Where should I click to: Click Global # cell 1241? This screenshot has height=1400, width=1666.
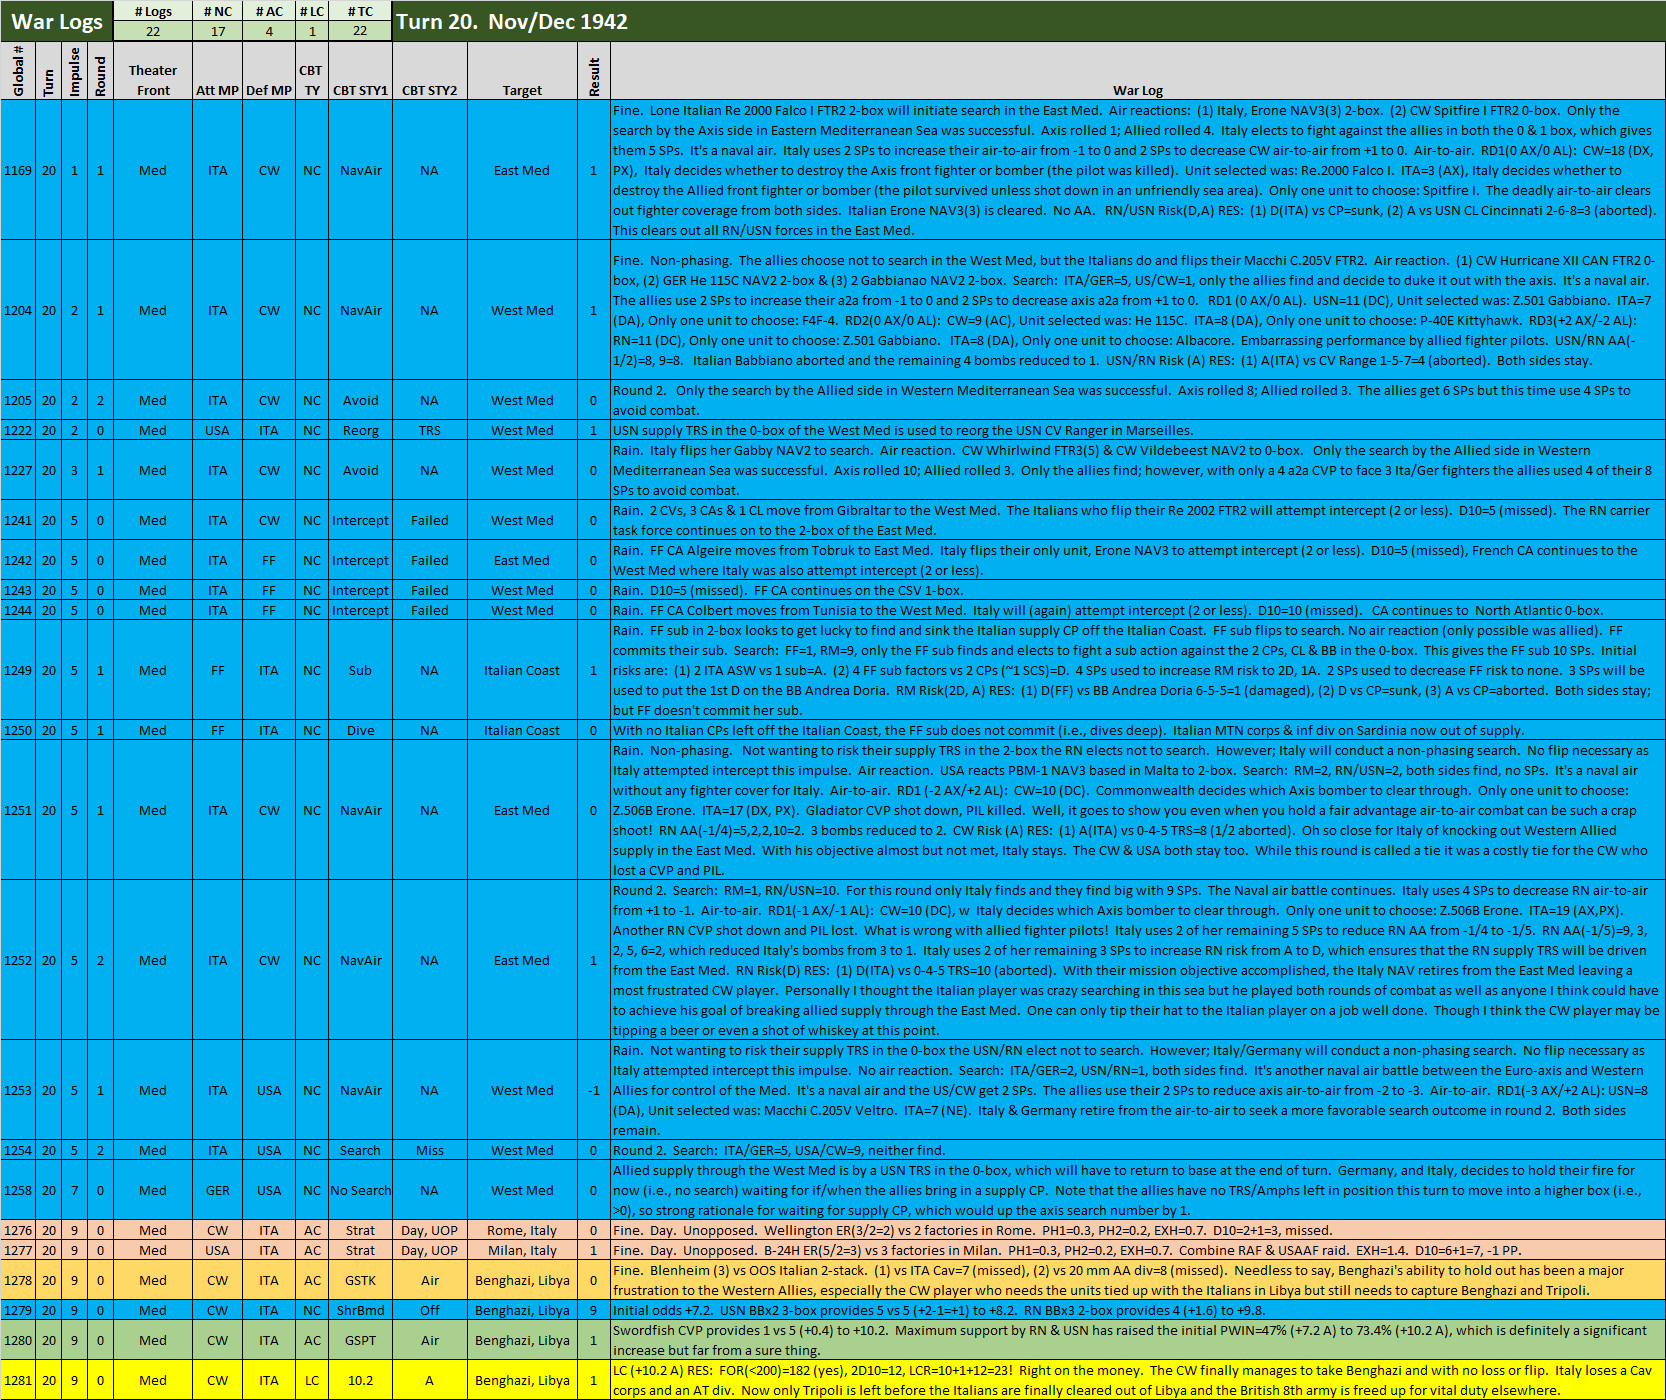[x=18, y=520]
